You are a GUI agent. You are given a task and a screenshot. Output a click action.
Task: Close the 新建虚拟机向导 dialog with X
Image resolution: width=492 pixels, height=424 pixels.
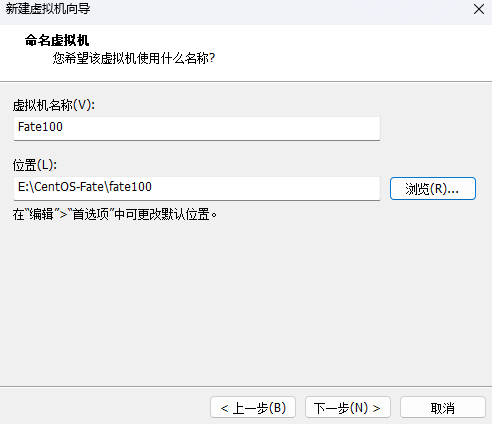click(479, 9)
